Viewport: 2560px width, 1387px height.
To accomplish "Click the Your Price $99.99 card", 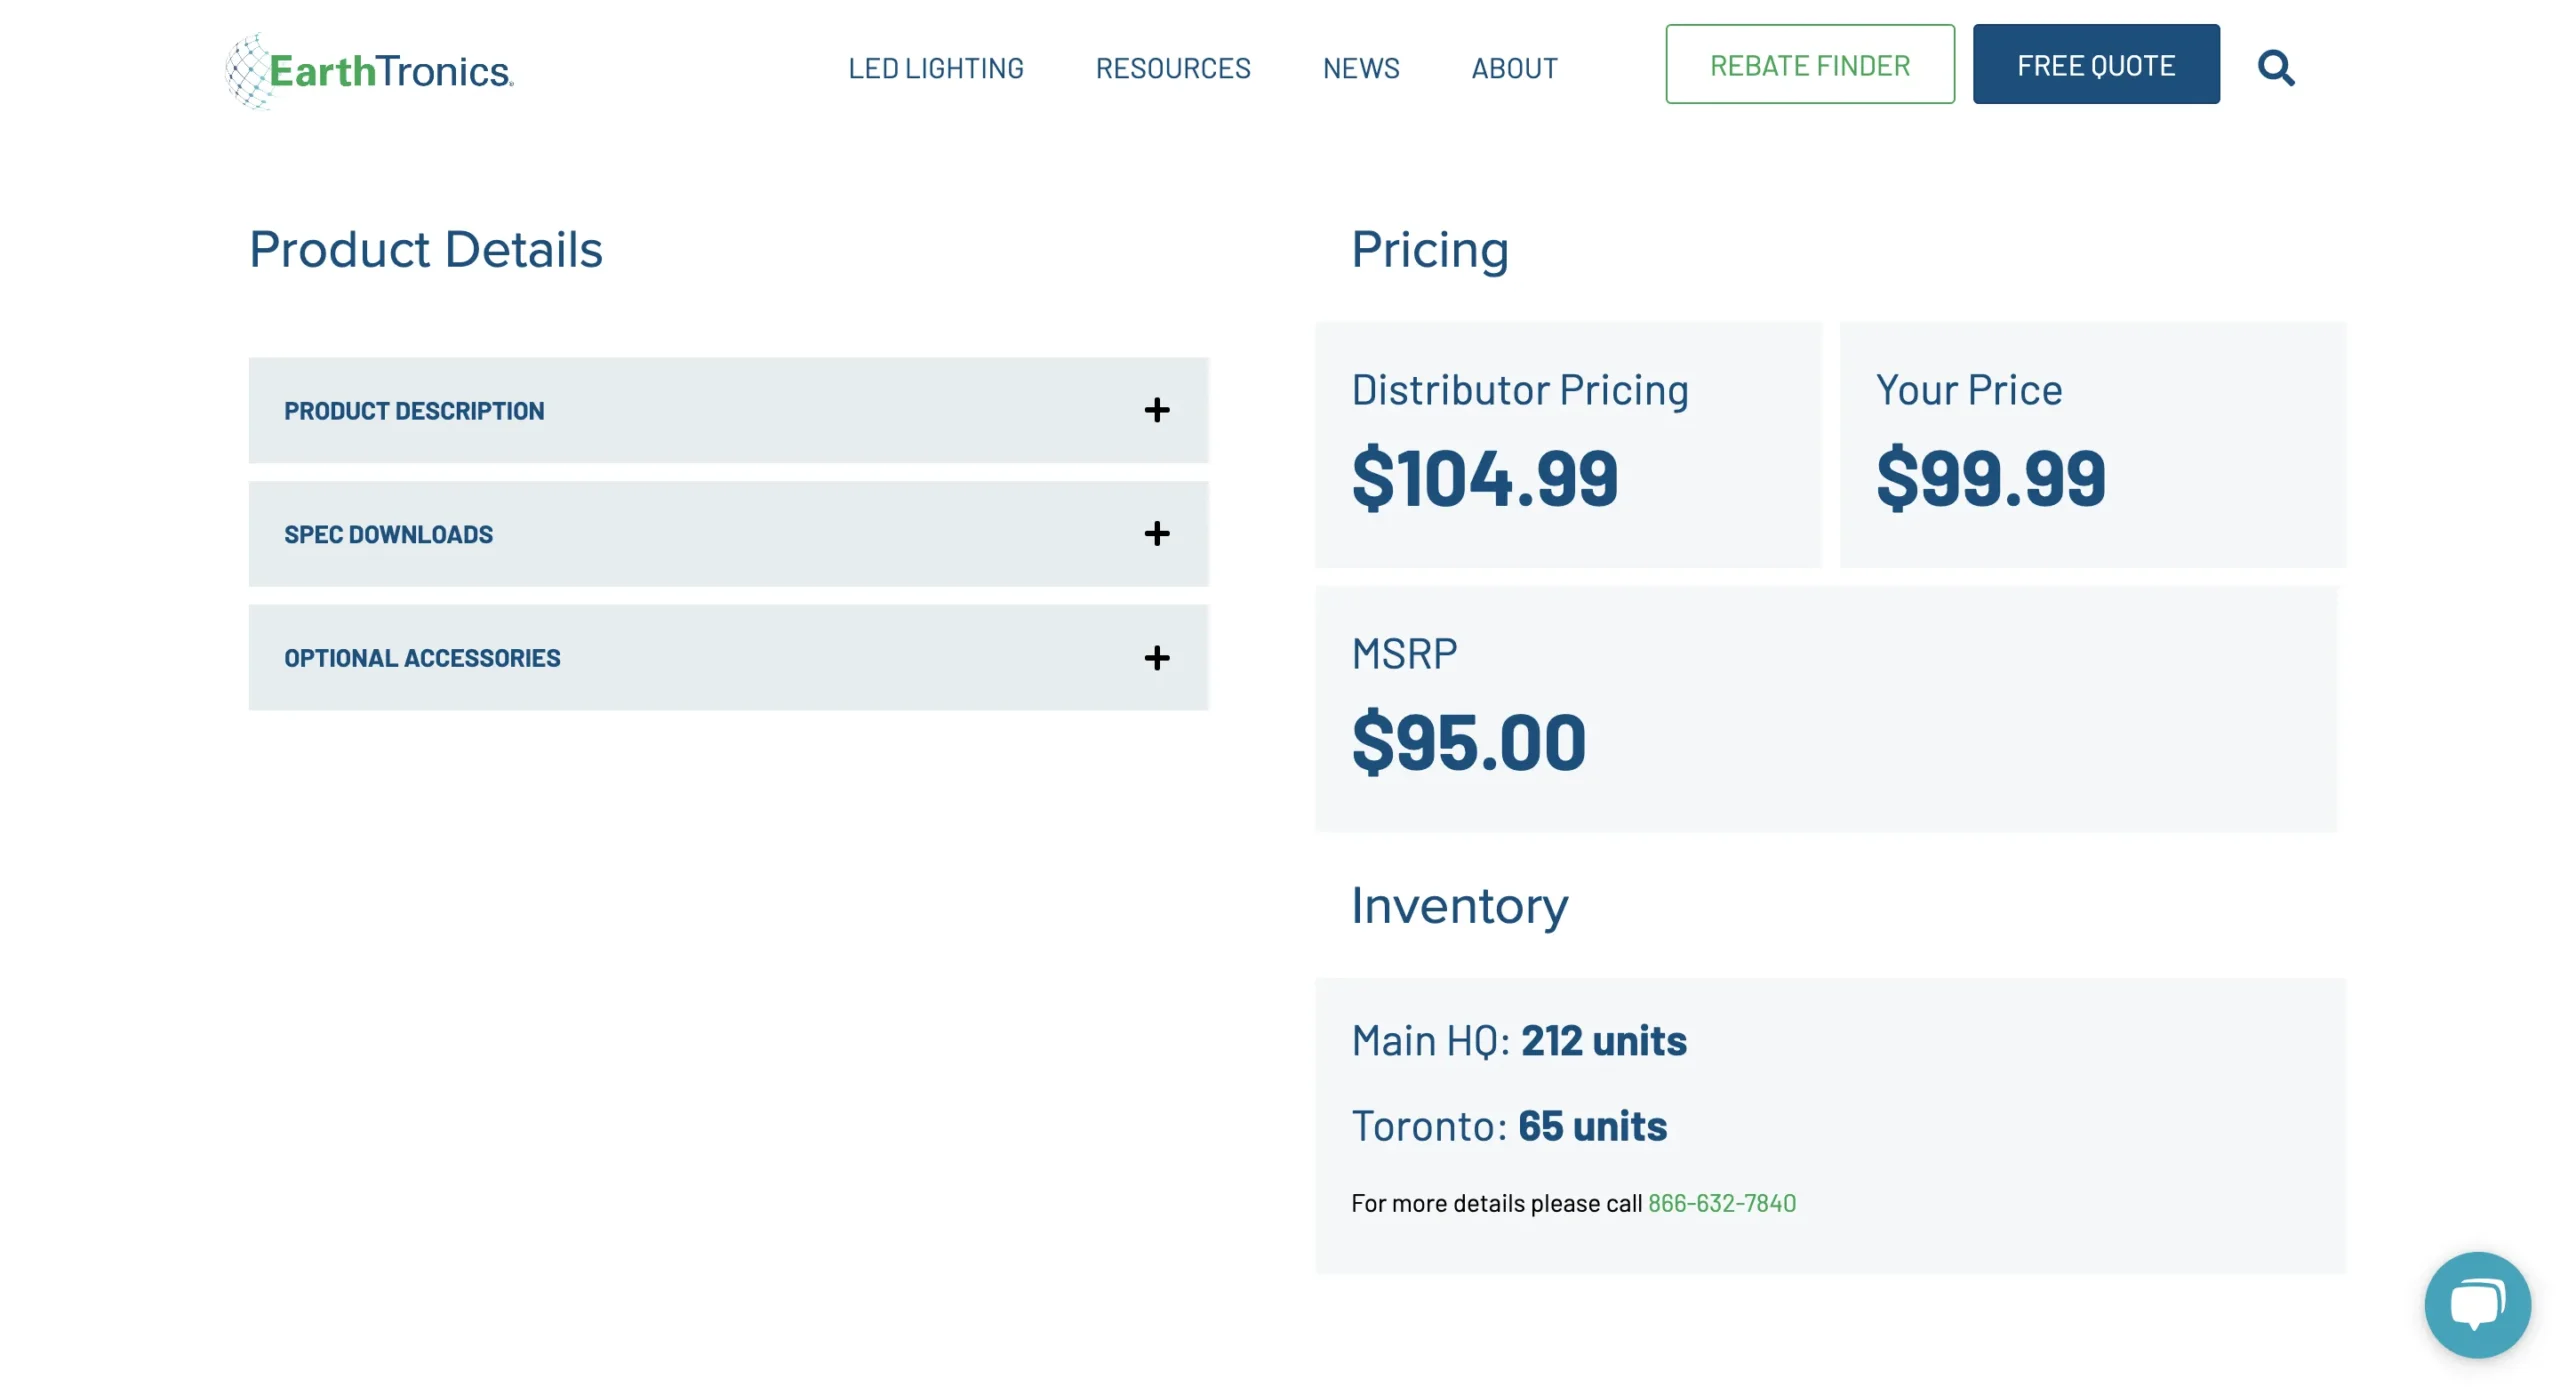I will point(2091,445).
